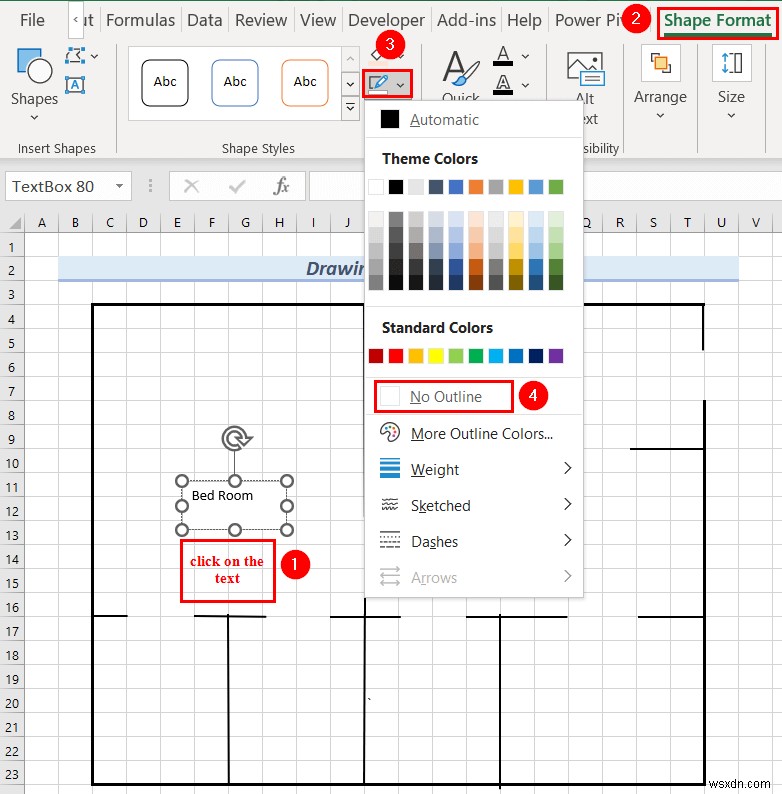Open the Size menu
Screen dimensions: 782x794
point(731,84)
